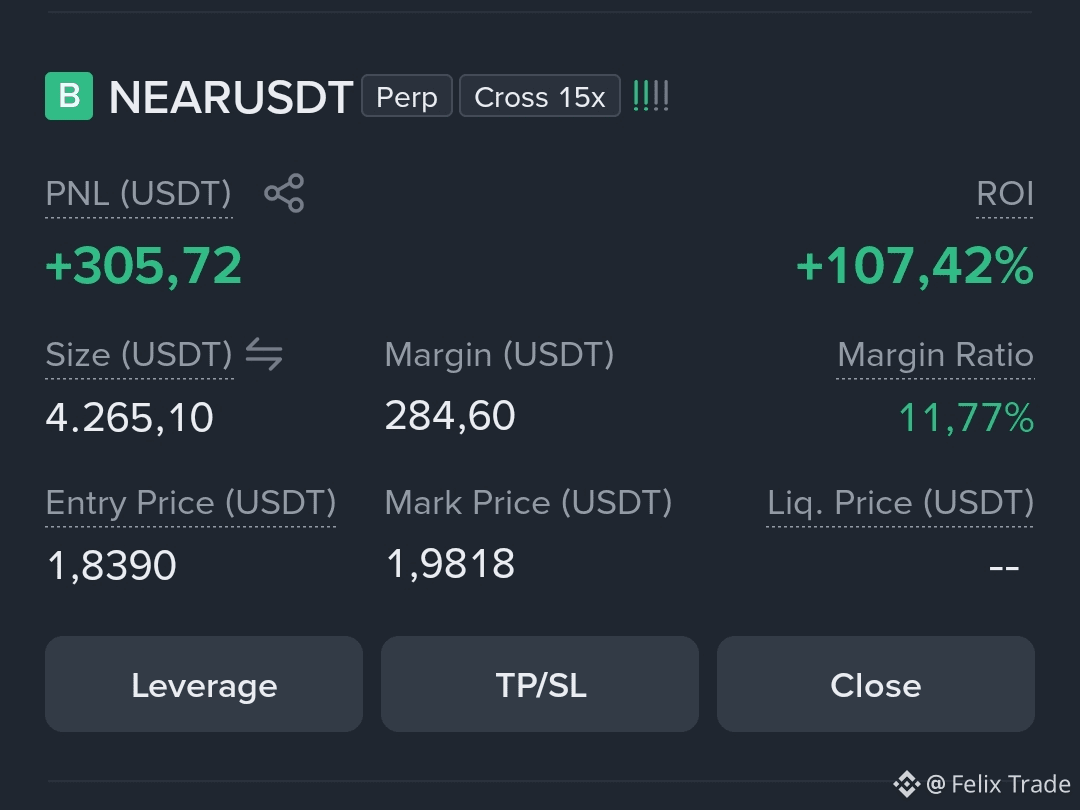Screen dimensions: 1080x810
Task: Click the ROI label for details
Action: (1005, 194)
